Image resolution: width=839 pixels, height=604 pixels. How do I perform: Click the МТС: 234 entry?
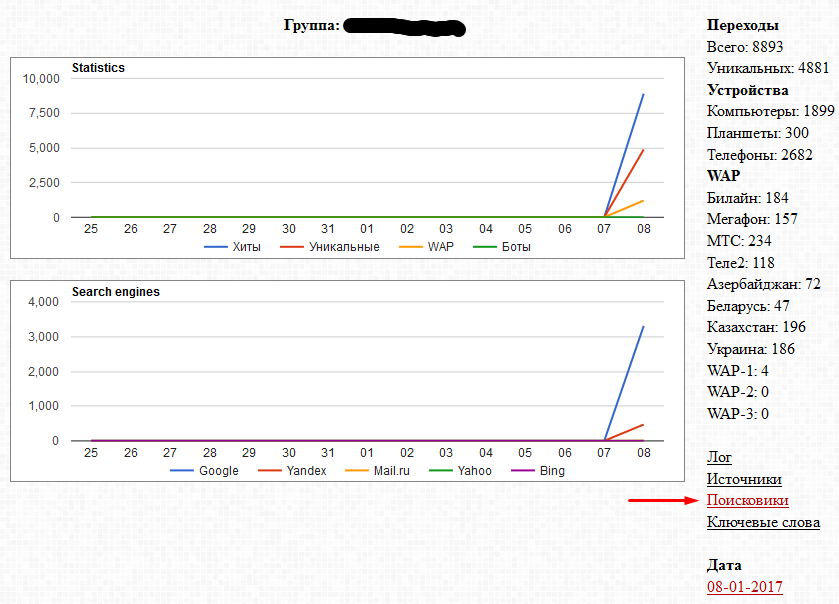click(x=739, y=241)
